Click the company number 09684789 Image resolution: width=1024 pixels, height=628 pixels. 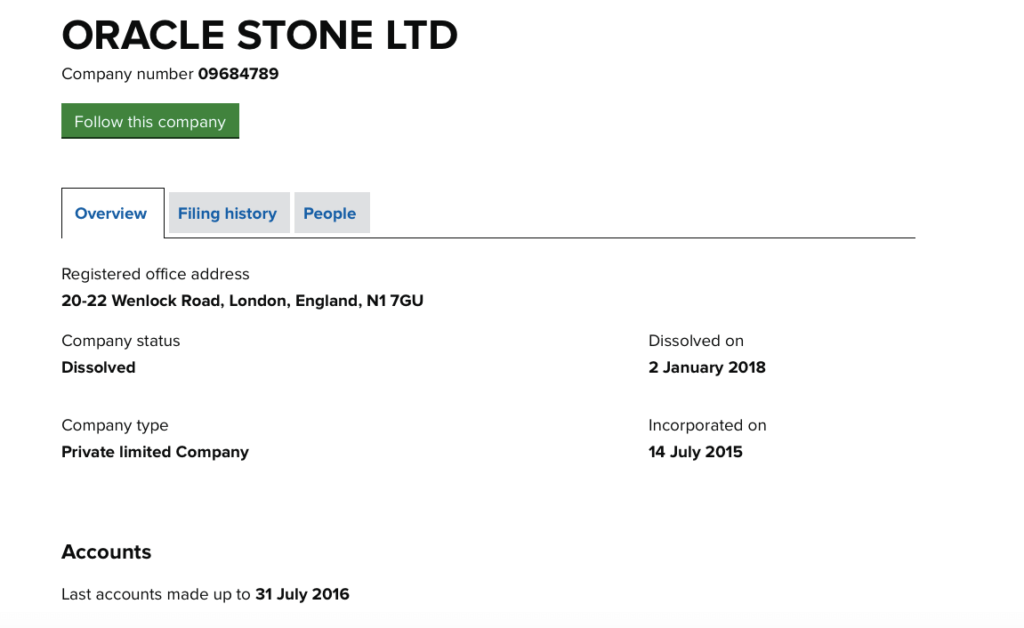coord(238,74)
